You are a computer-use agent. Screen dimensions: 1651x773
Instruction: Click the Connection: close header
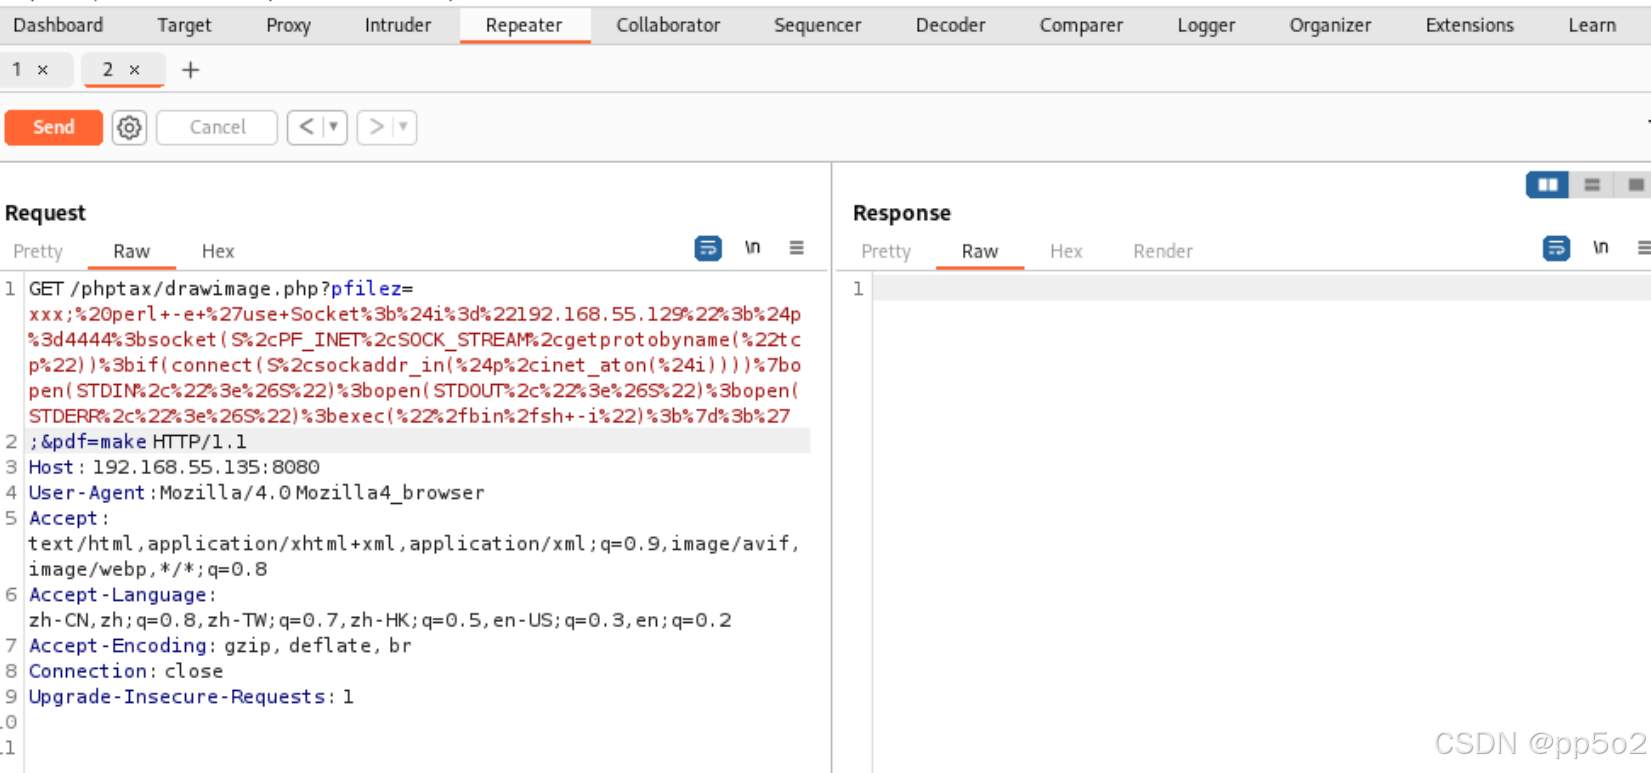click(x=126, y=671)
